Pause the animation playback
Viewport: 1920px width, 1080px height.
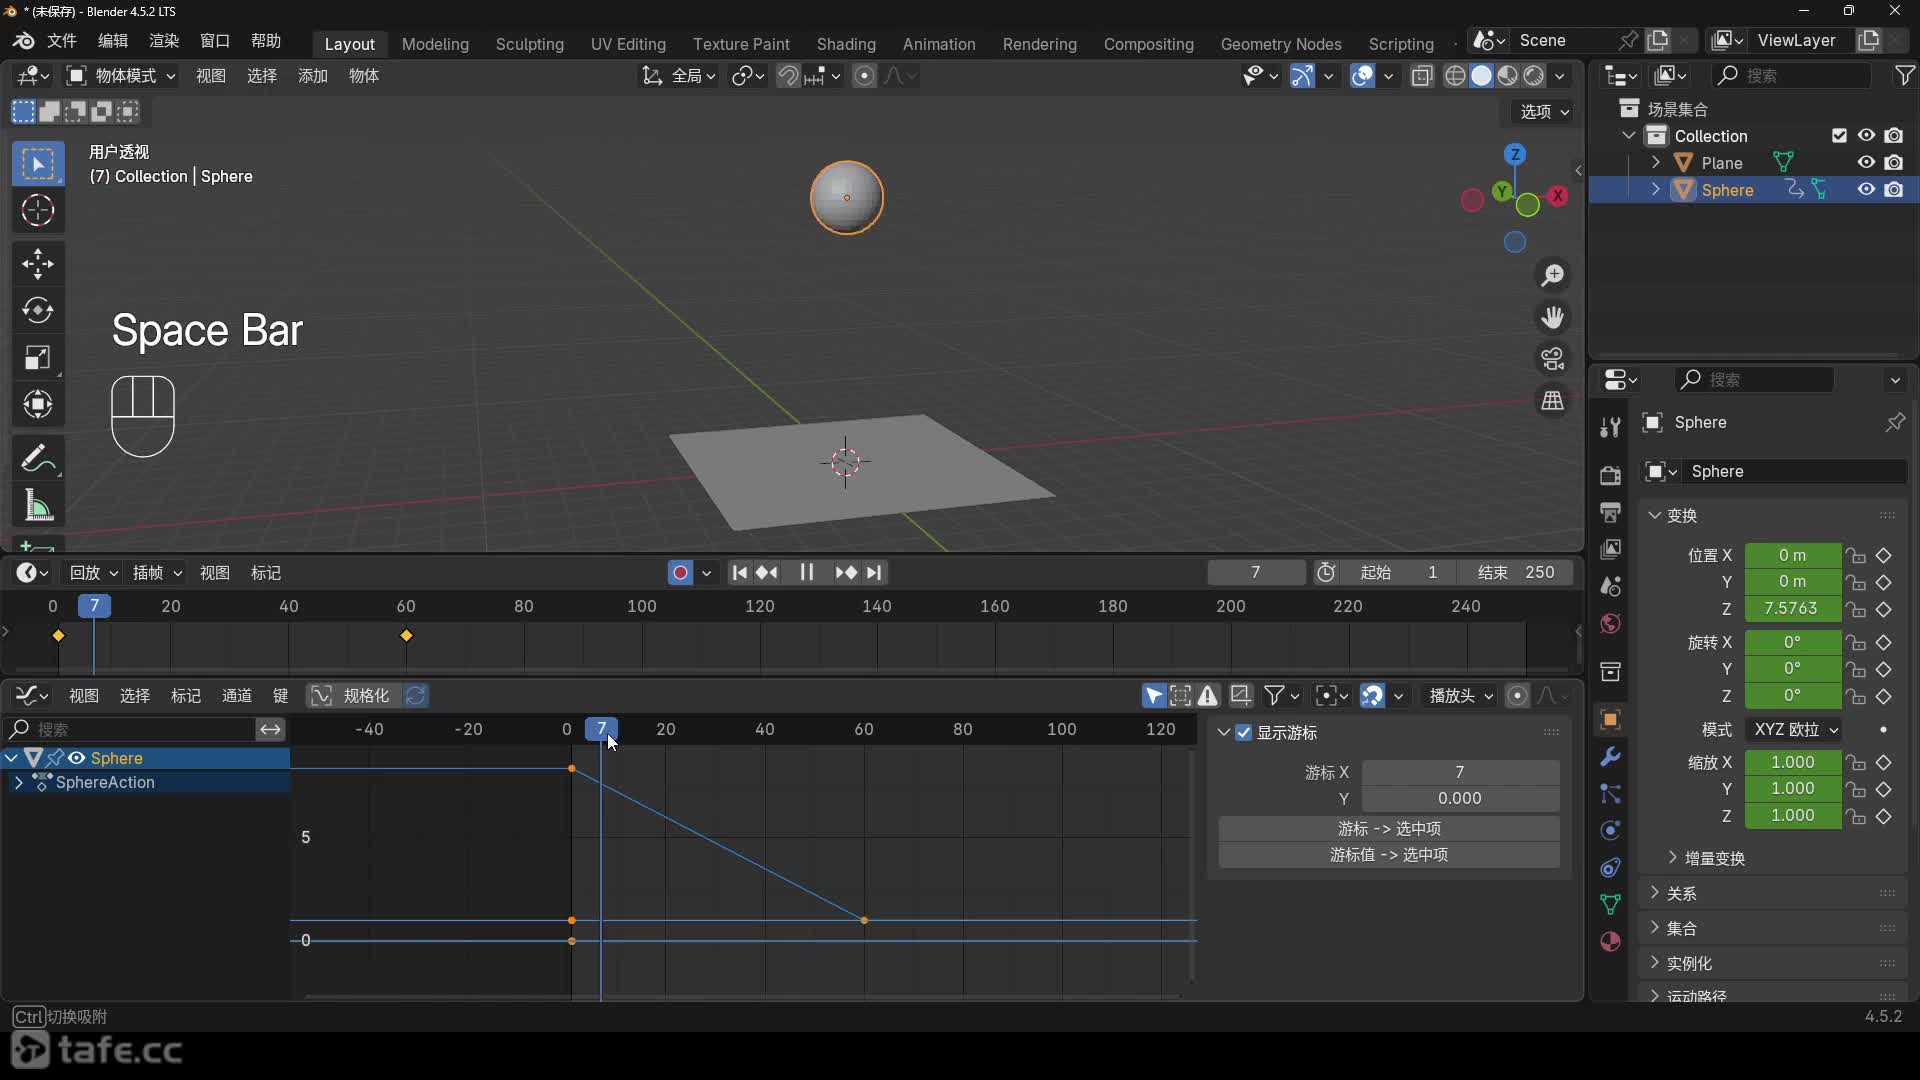coord(806,572)
